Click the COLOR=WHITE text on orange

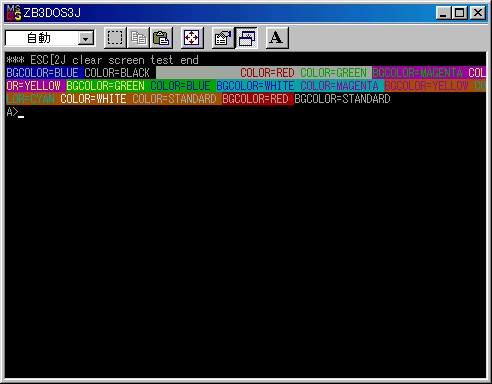click(x=93, y=99)
